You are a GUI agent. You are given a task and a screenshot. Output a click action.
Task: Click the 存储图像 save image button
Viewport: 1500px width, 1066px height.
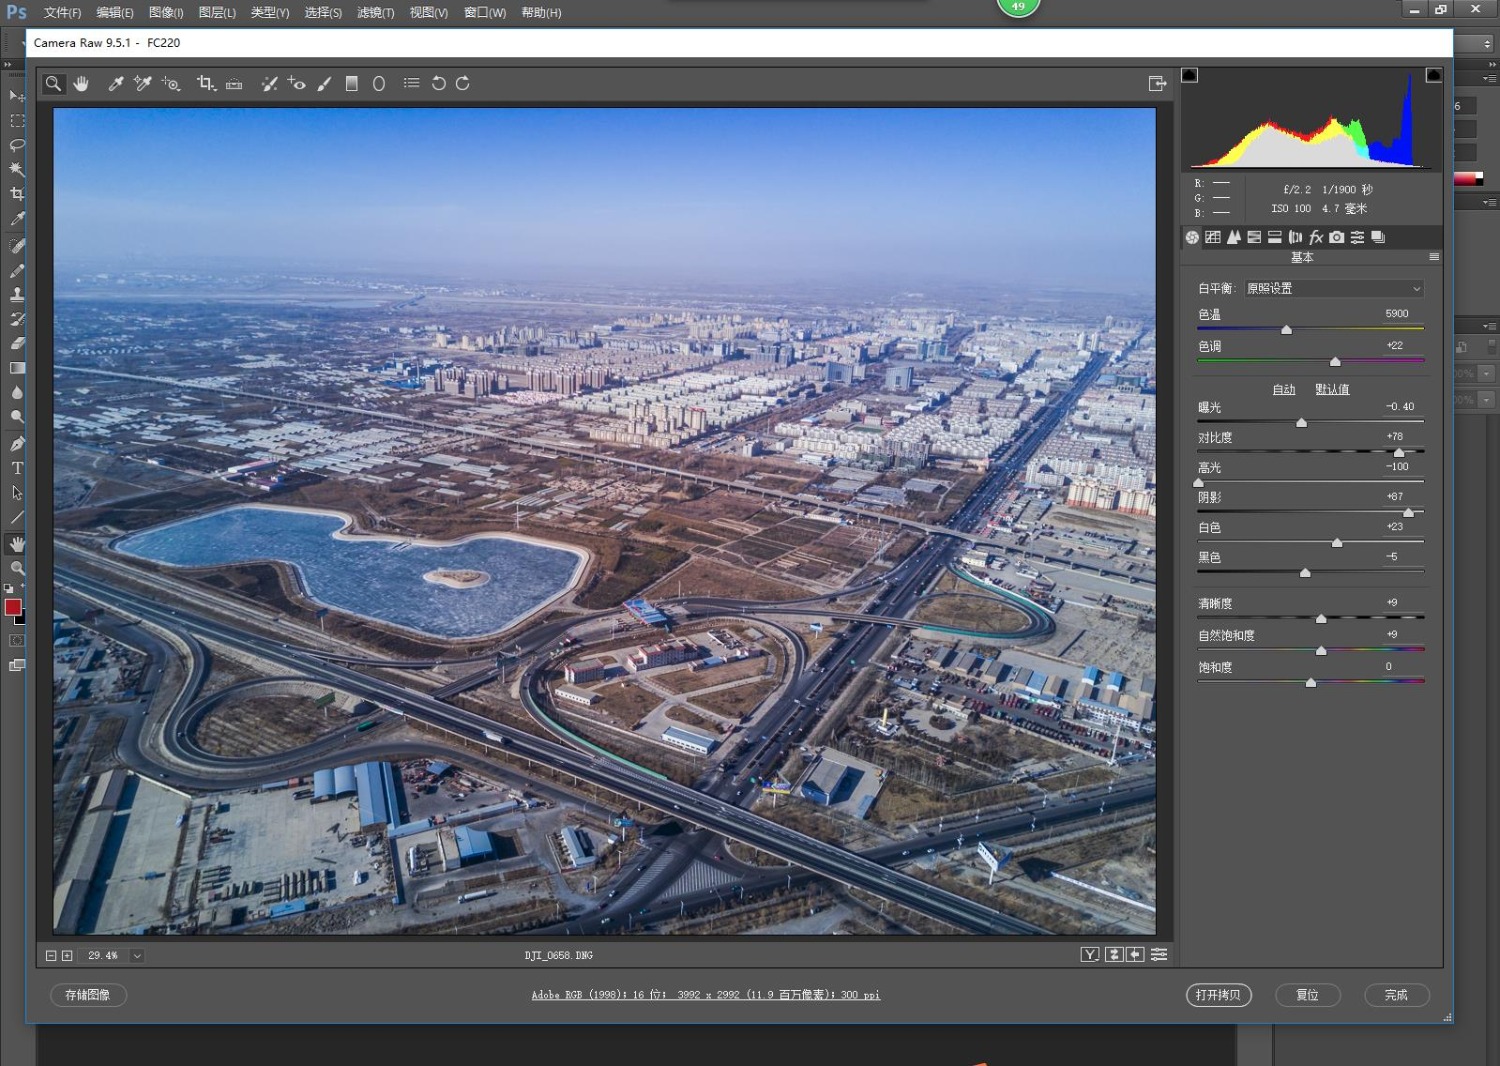point(88,995)
